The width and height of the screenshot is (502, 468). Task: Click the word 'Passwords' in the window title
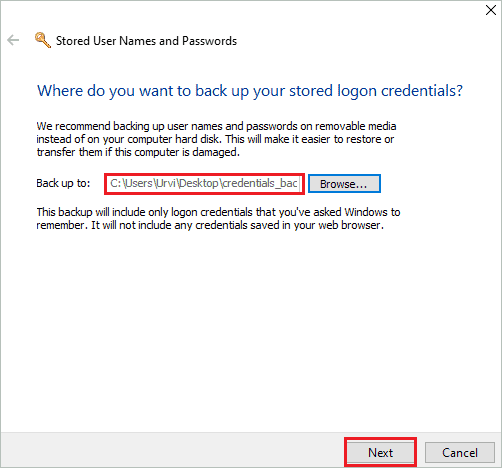pos(210,41)
